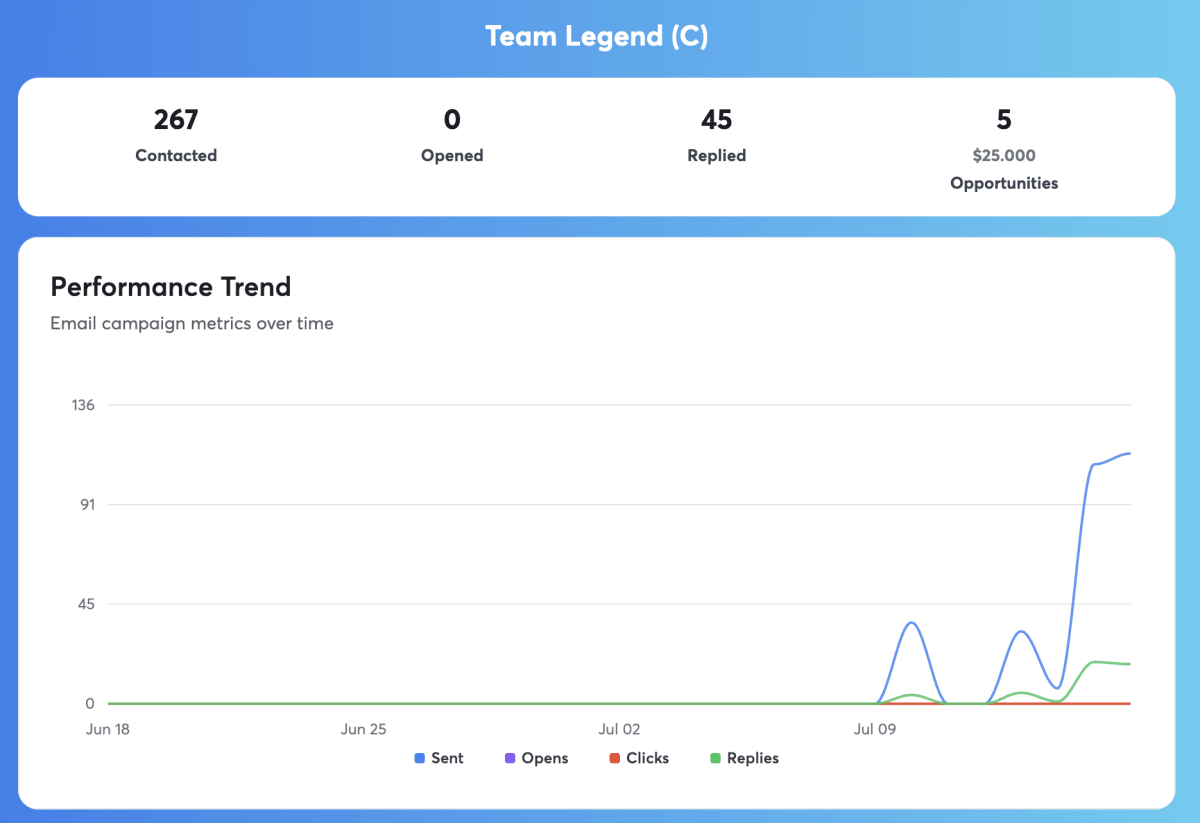The image size is (1200, 823).
Task: Click the purple Opens legend color dot
Action: (x=511, y=759)
